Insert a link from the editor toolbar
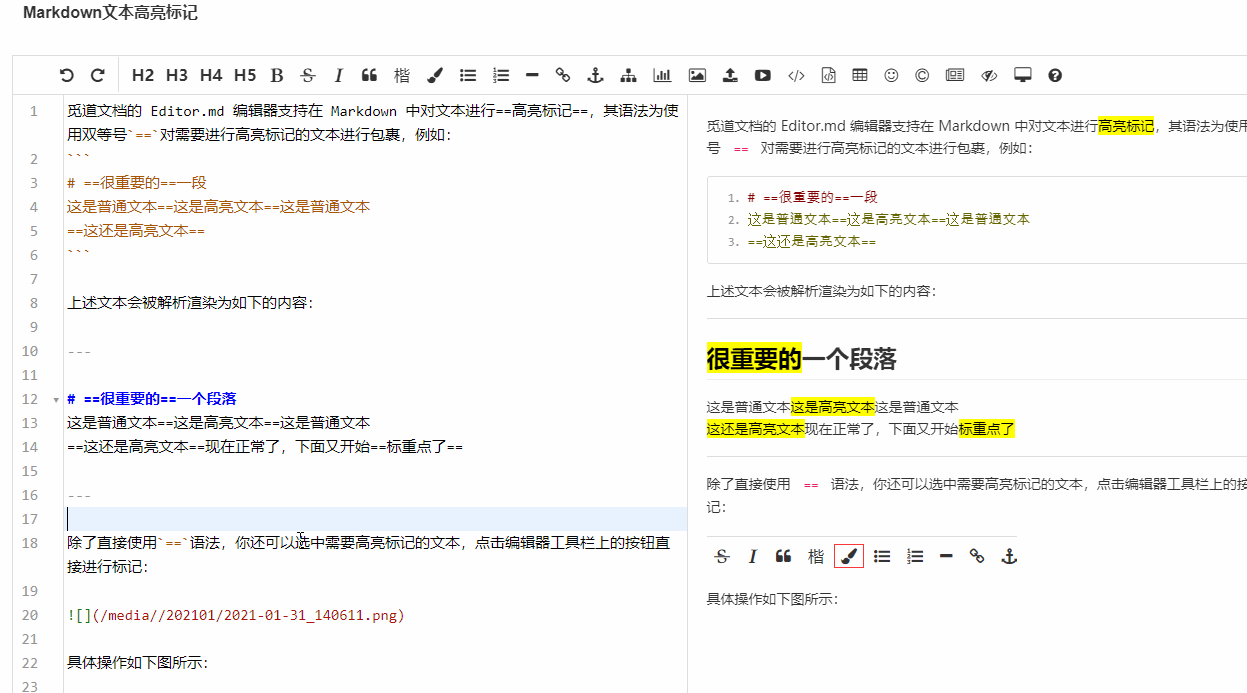The width and height of the screenshot is (1247, 693). 563,75
